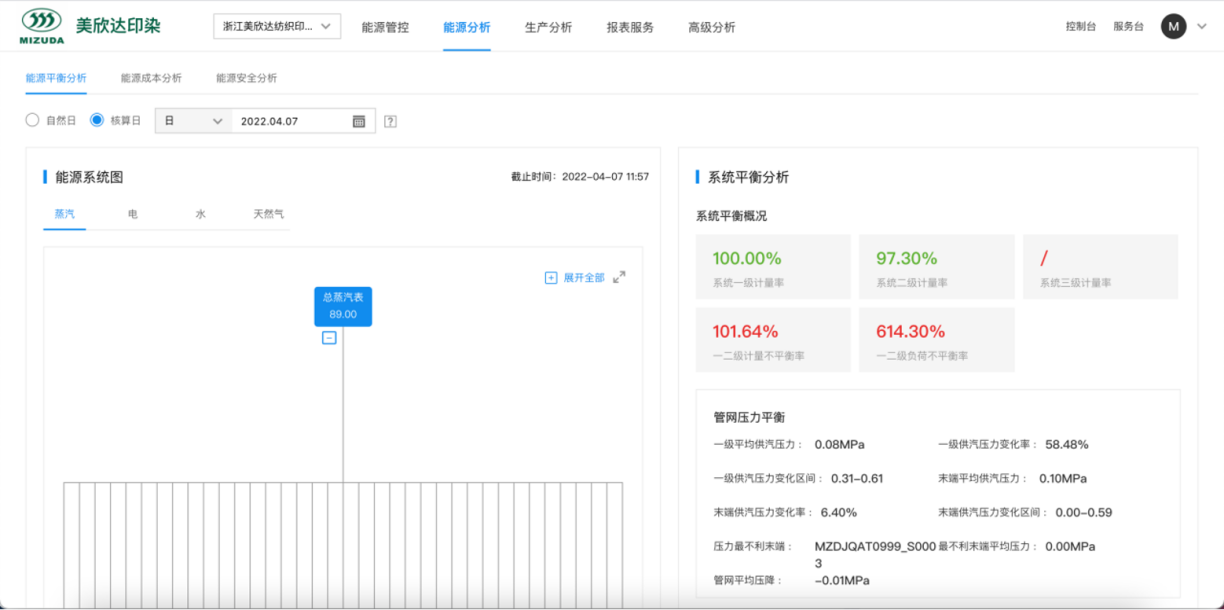The image size is (1224, 610).
Task: Open the 能源成本分析 tab
Action: click(151, 78)
